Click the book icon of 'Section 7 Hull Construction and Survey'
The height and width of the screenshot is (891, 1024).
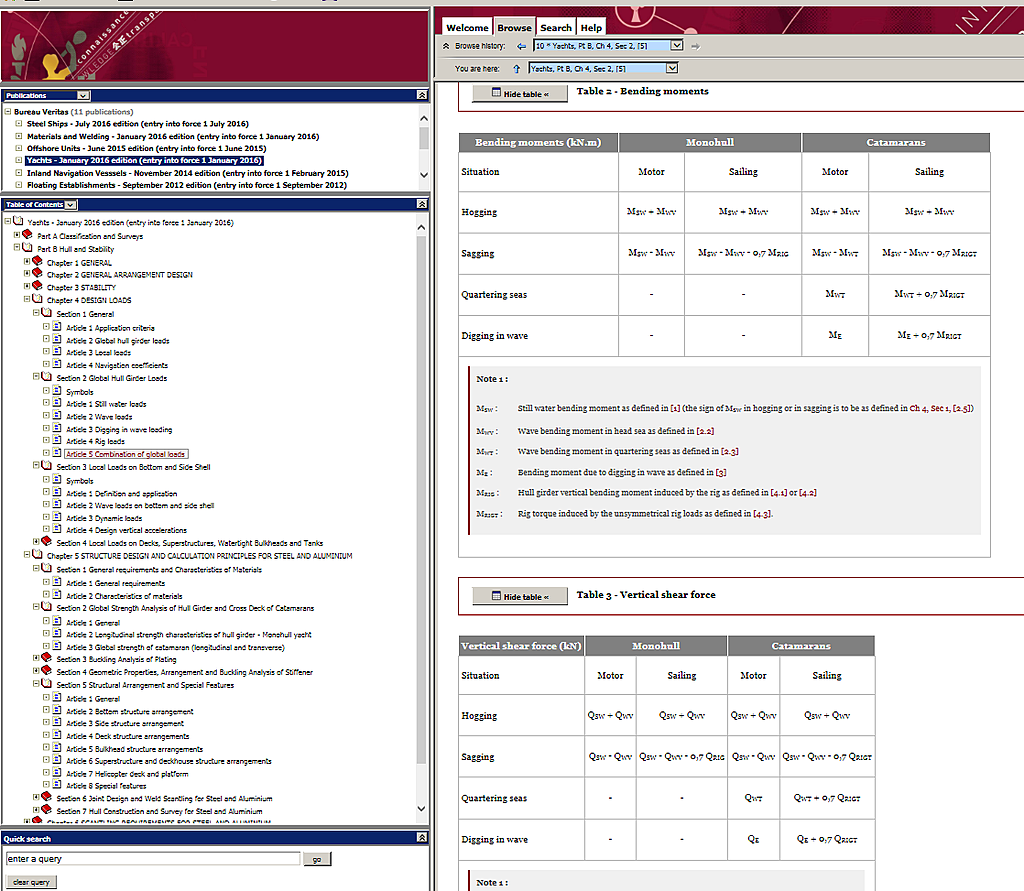click(x=46, y=810)
